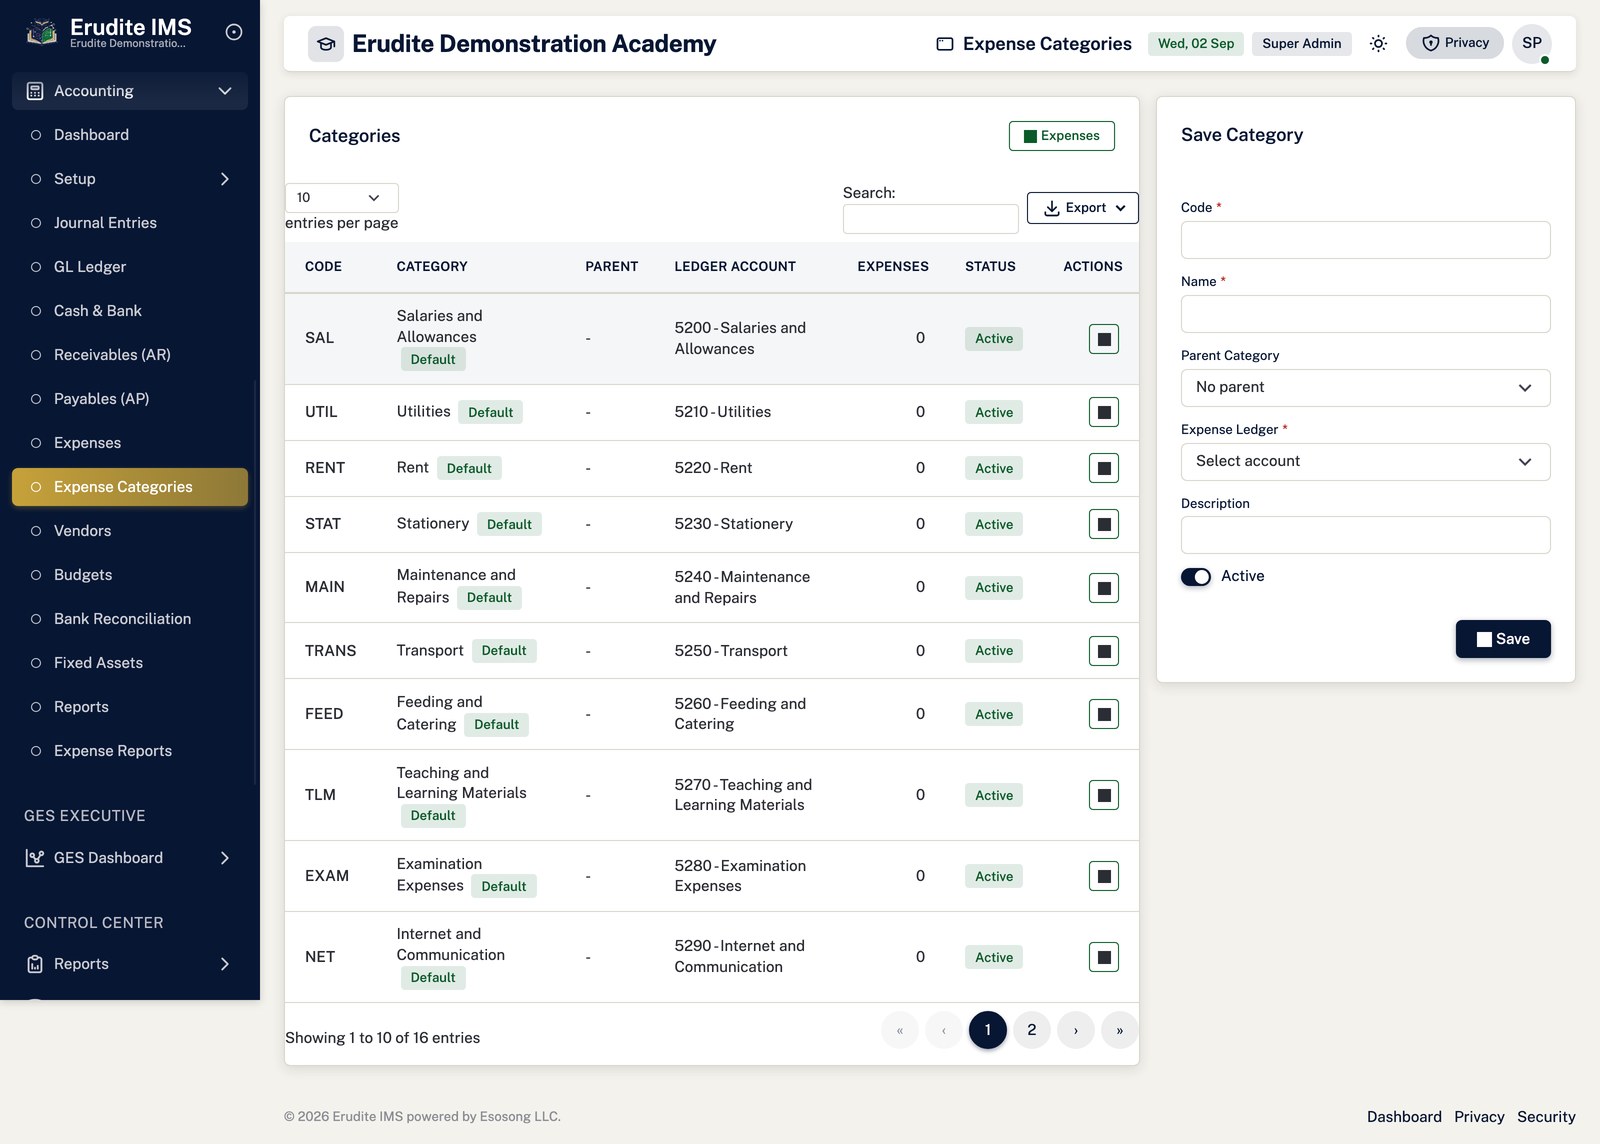The height and width of the screenshot is (1144, 1600).
Task: Click the graduation cap academy icon
Action: tap(326, 44)
